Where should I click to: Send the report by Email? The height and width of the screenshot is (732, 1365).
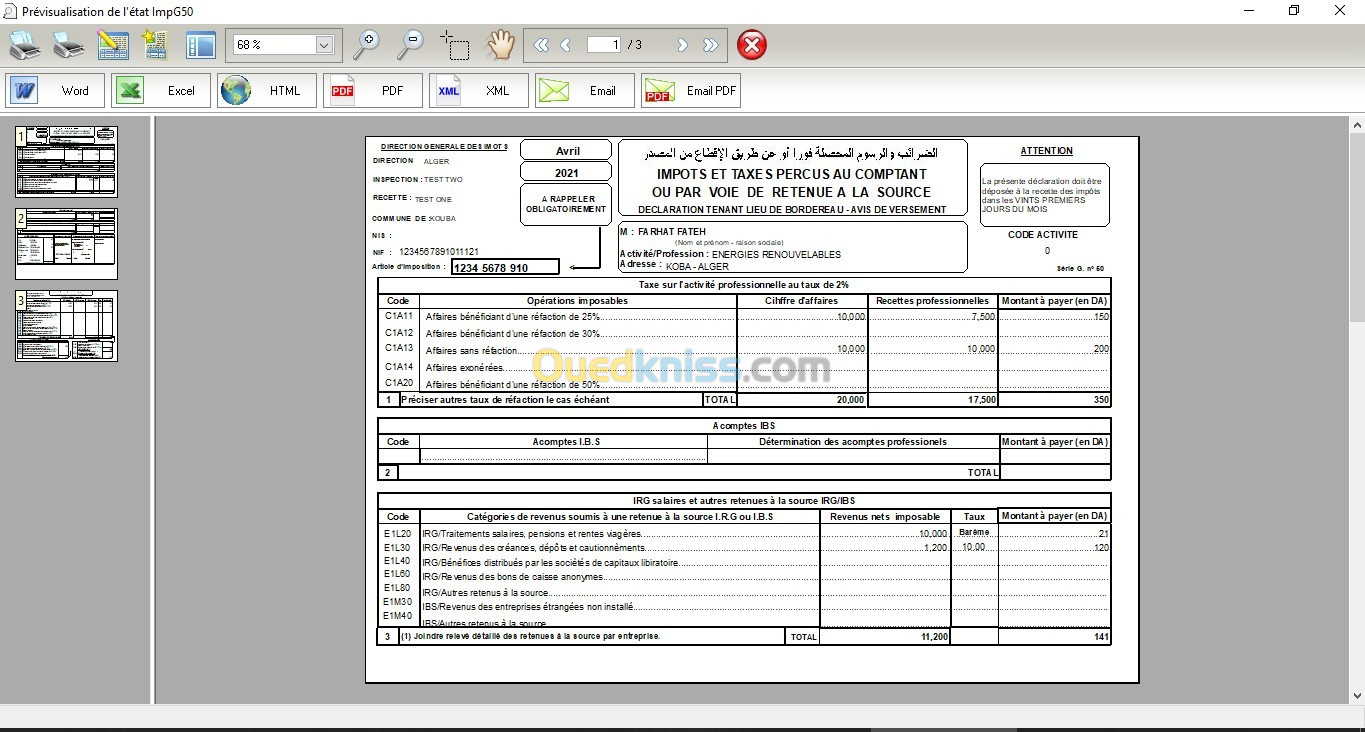click(585, 90)
